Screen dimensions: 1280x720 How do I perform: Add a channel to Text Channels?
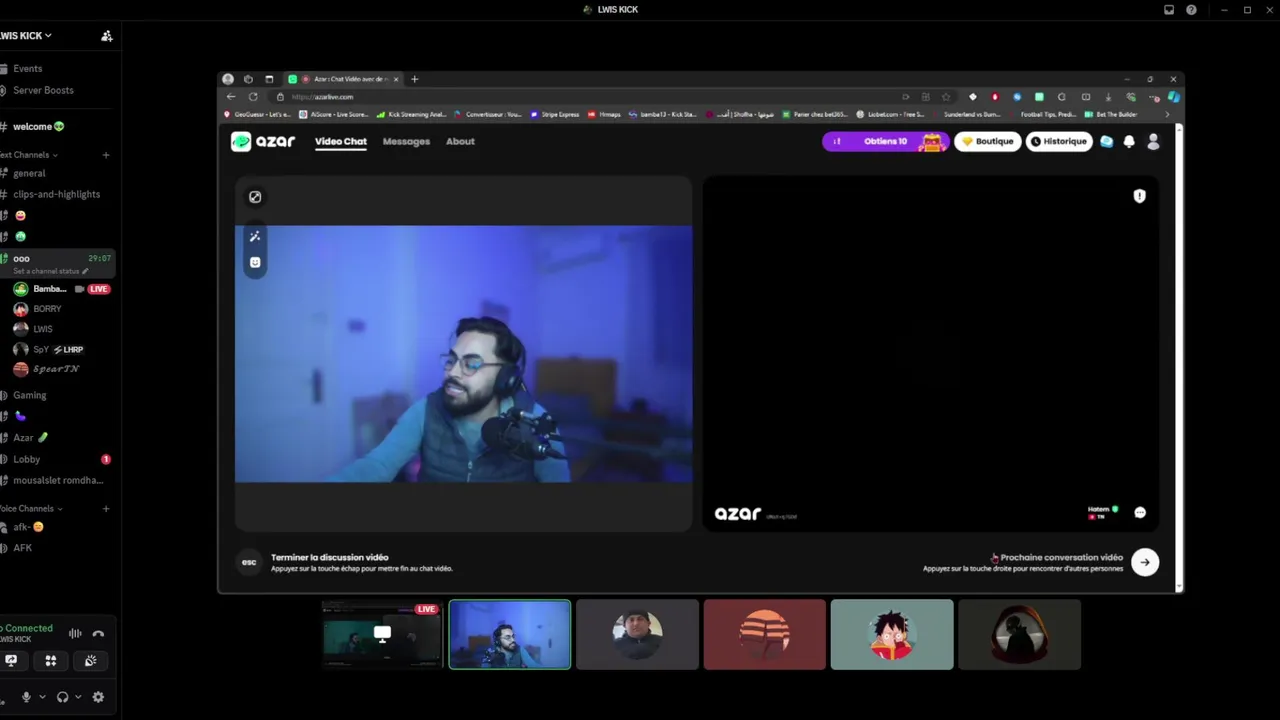[x=106, y=155]
